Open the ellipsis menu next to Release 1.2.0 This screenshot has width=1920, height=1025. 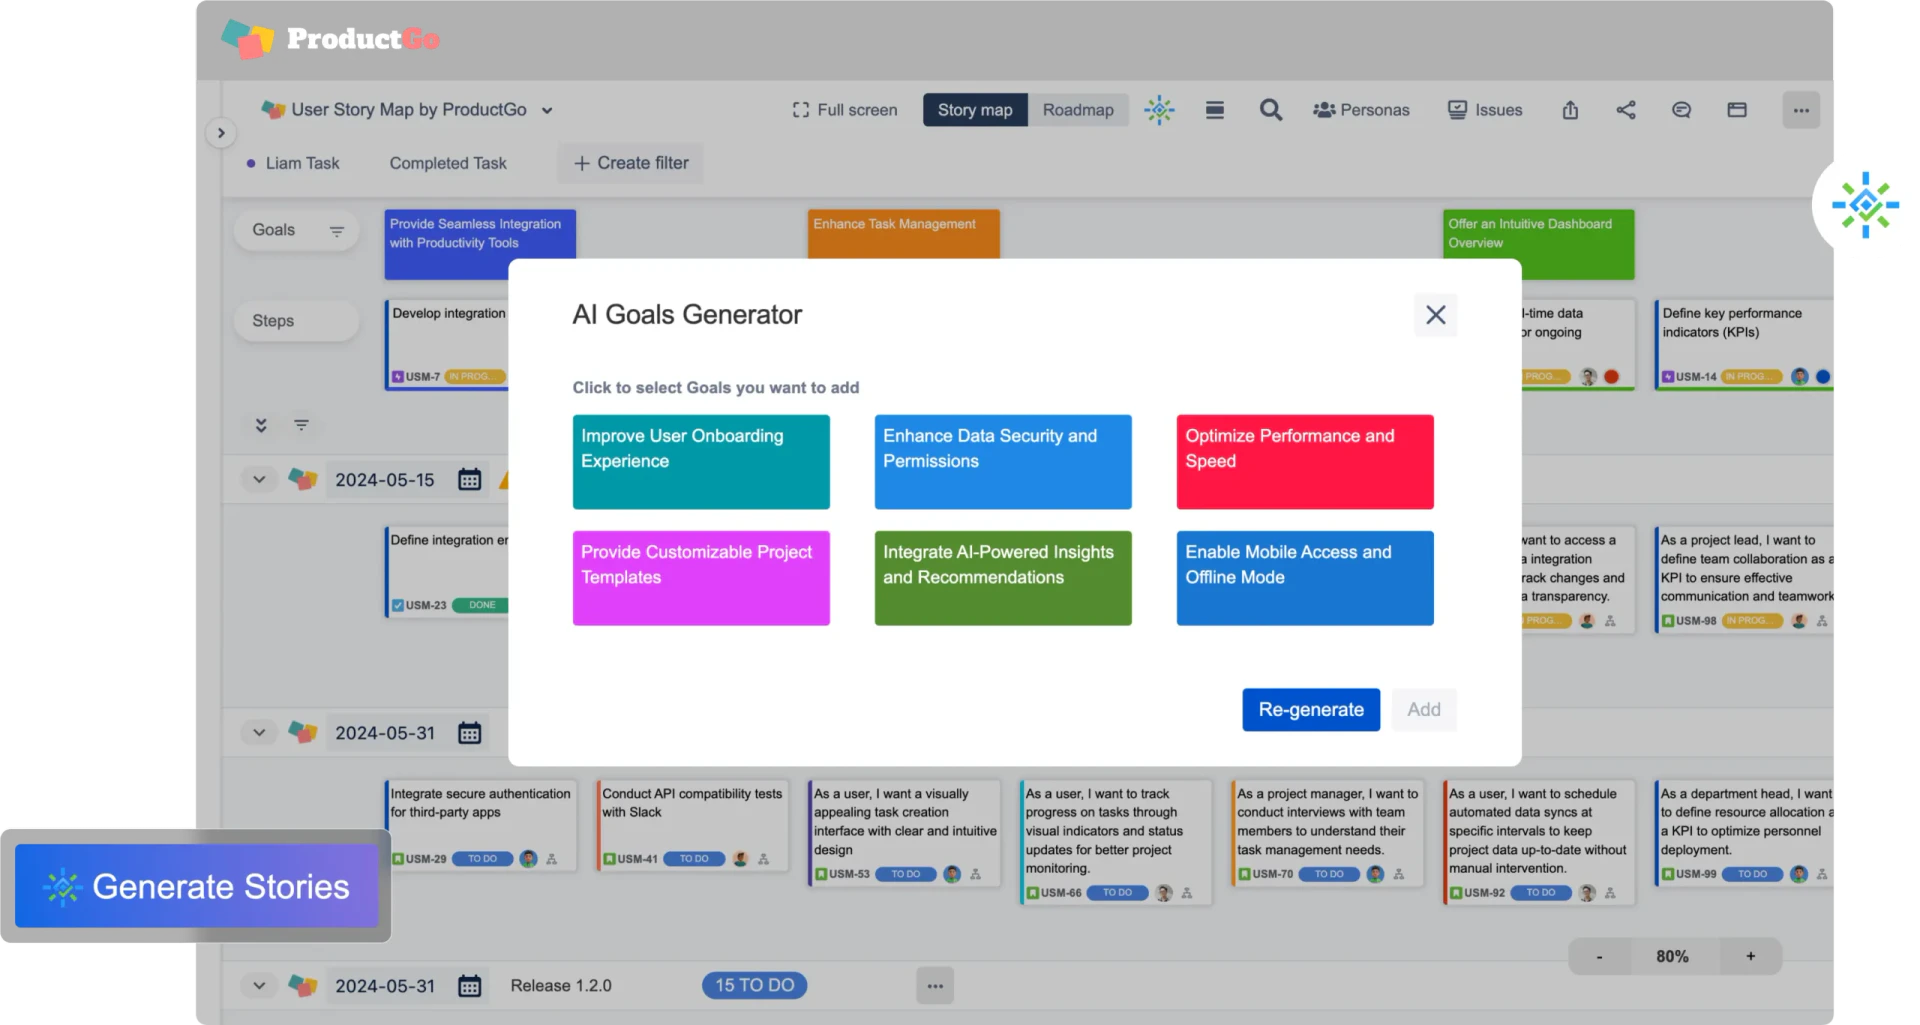pyautogui.click(x=935, y=985)
